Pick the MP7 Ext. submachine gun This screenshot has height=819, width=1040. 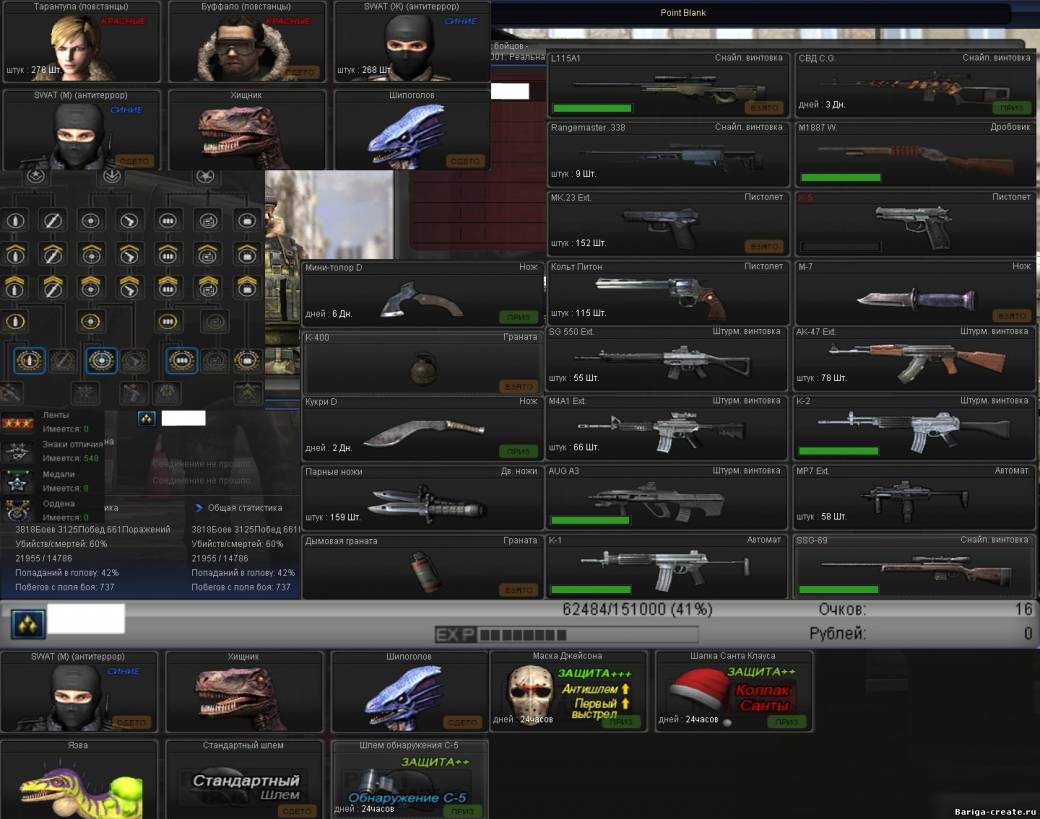tap(913, 497)
